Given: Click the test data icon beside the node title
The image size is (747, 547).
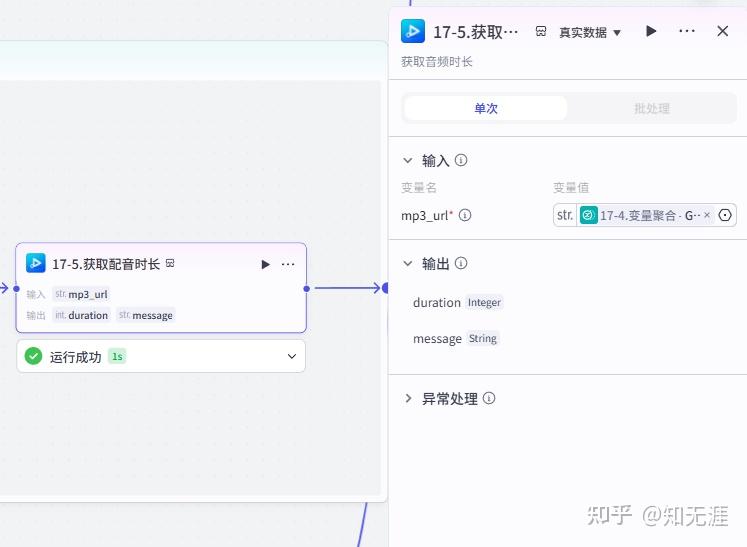Looking at the screenshot, I should [x=170, y=263].
